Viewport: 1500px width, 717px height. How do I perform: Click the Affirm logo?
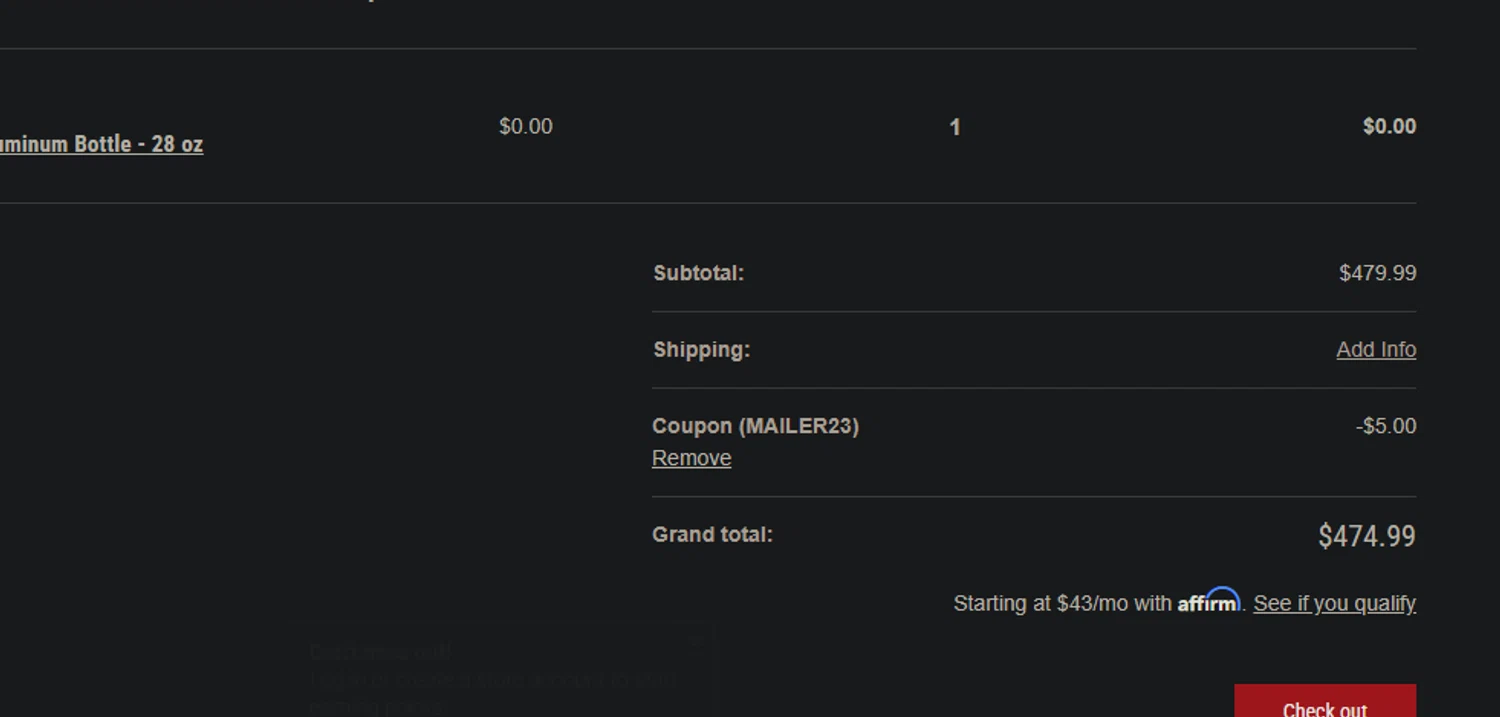(x=1208, y=601)
